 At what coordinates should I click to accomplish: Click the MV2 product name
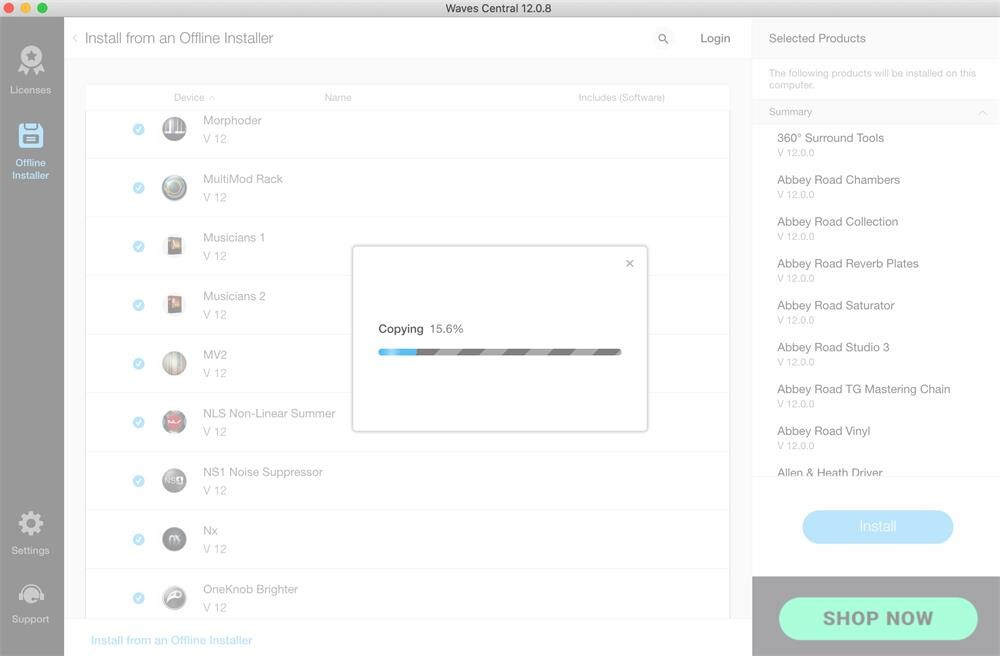215,355
